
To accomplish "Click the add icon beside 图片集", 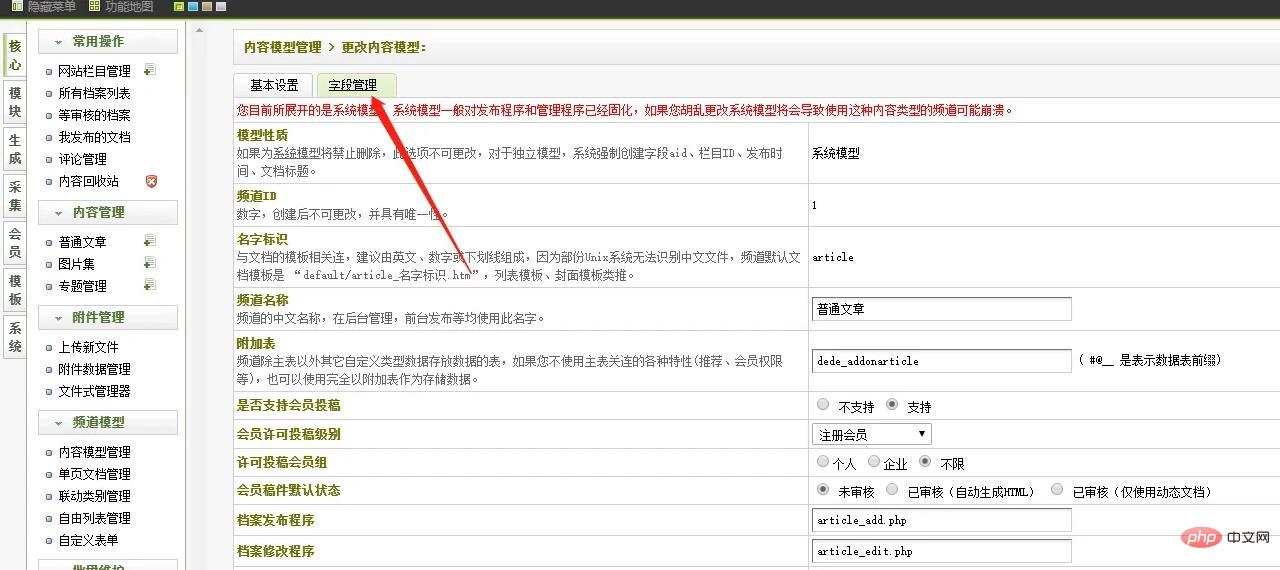I will point(149,263).
